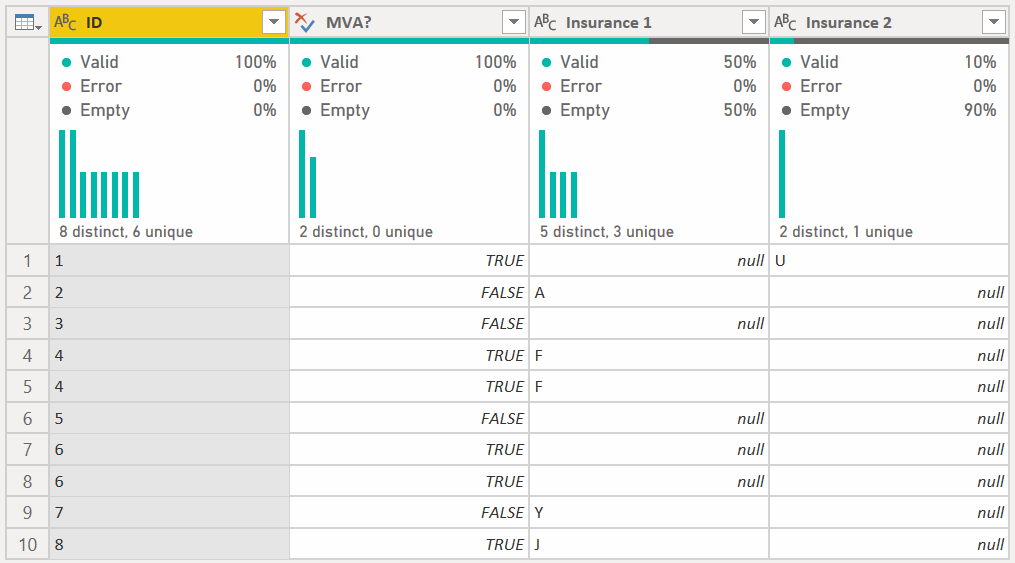This screenshot has height=563, width=1015.
Task: Open the Insurance 1 filter dropdown
Action: (x=753, y=23)
